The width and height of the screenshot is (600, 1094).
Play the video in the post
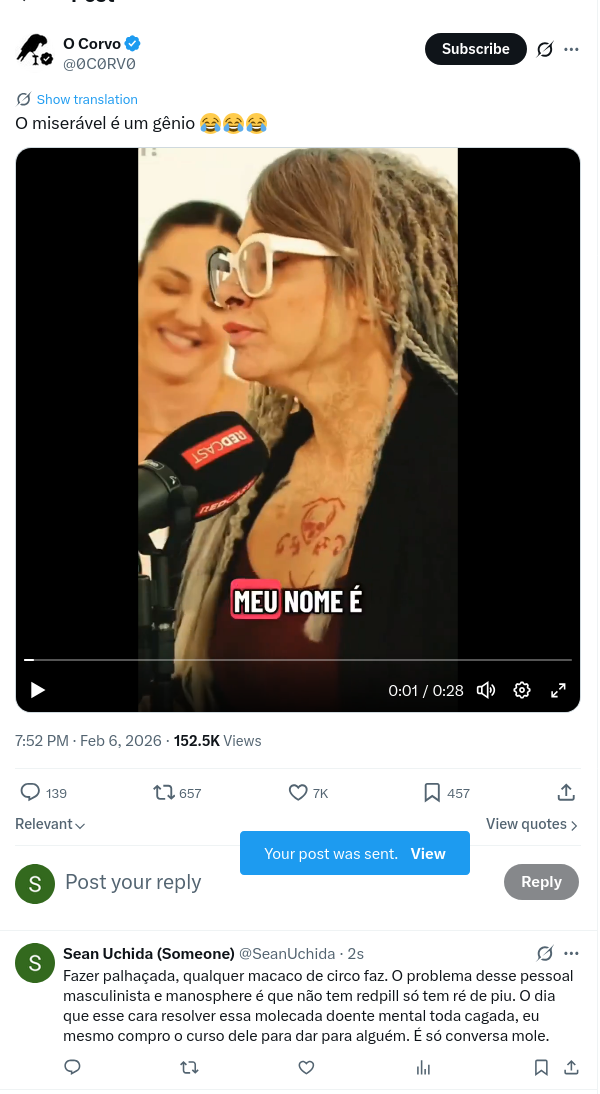[38, 690]
